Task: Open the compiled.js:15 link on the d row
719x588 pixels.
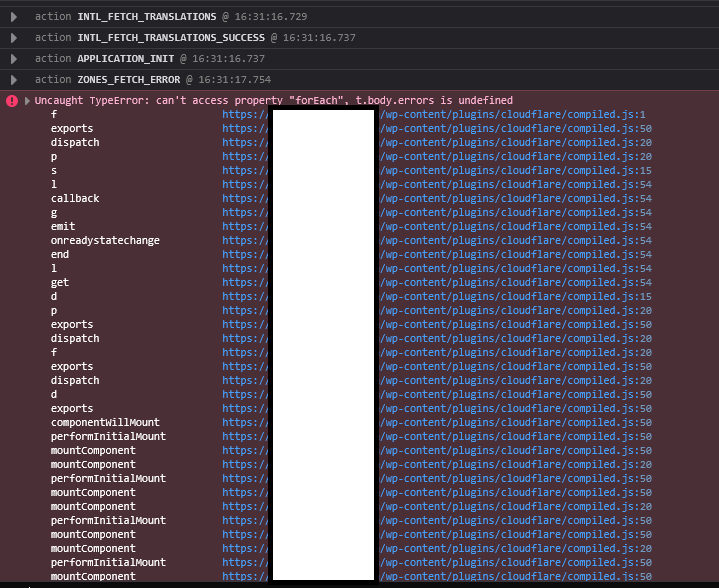Action: 437,297
